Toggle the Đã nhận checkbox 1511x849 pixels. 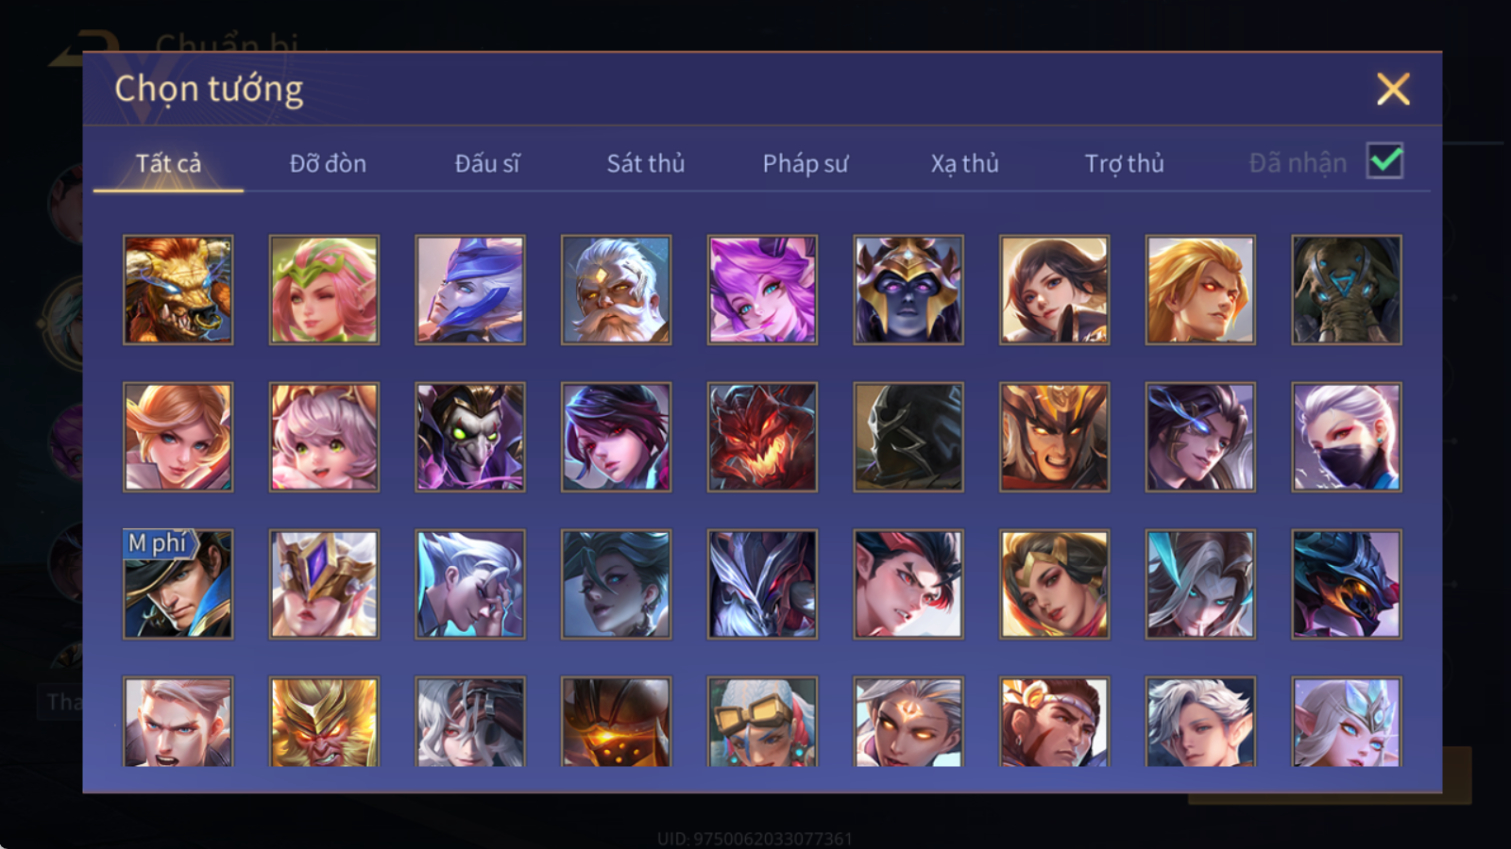pyautogui.click(x=1385, y=161)
